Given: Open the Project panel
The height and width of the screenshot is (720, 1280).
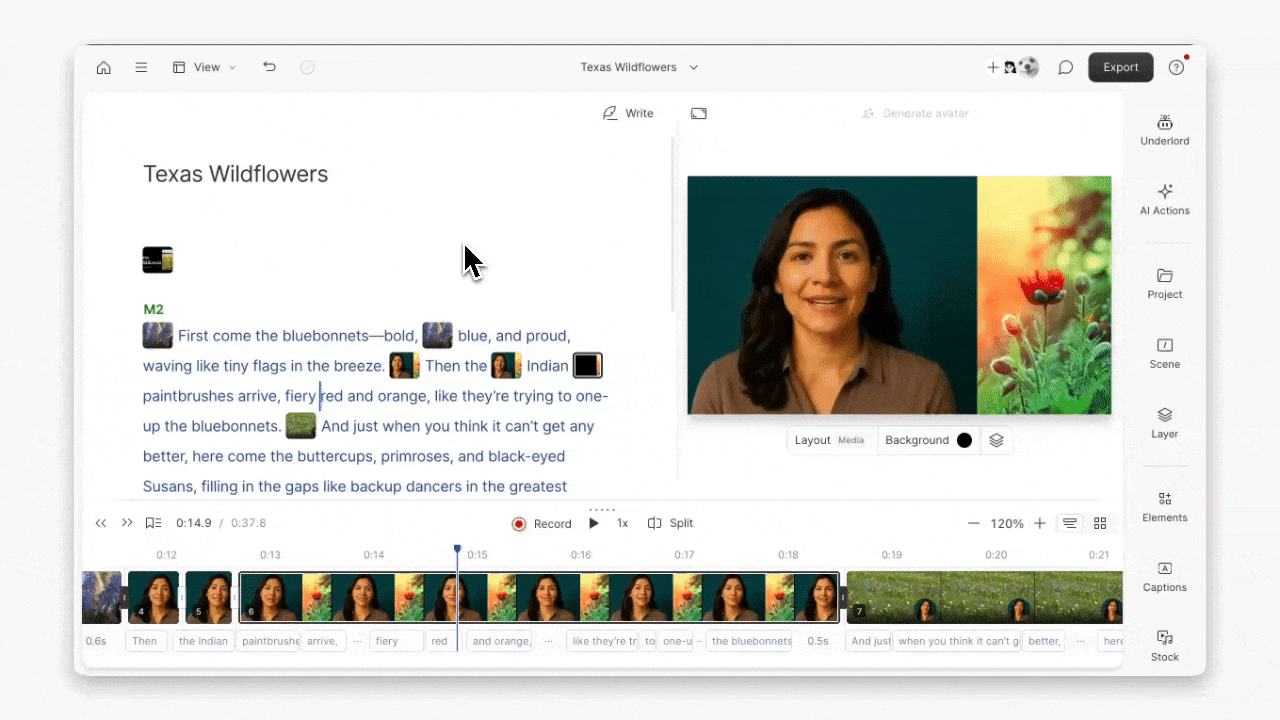Looking at the screenshot, I should pos(1165,284).
